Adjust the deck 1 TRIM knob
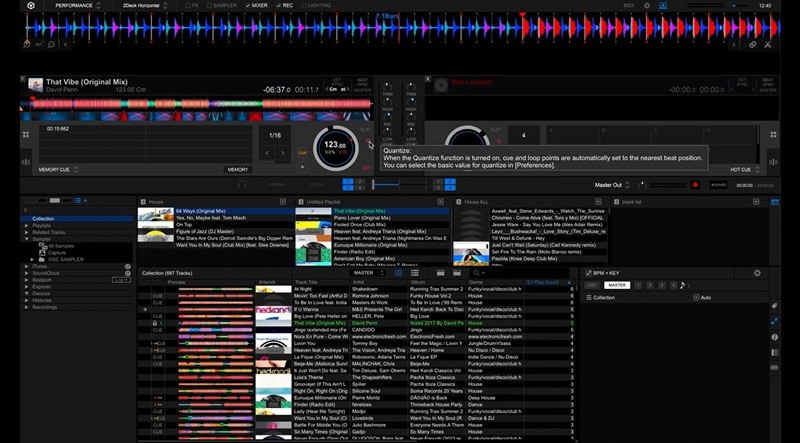 [x=387, y=87]
